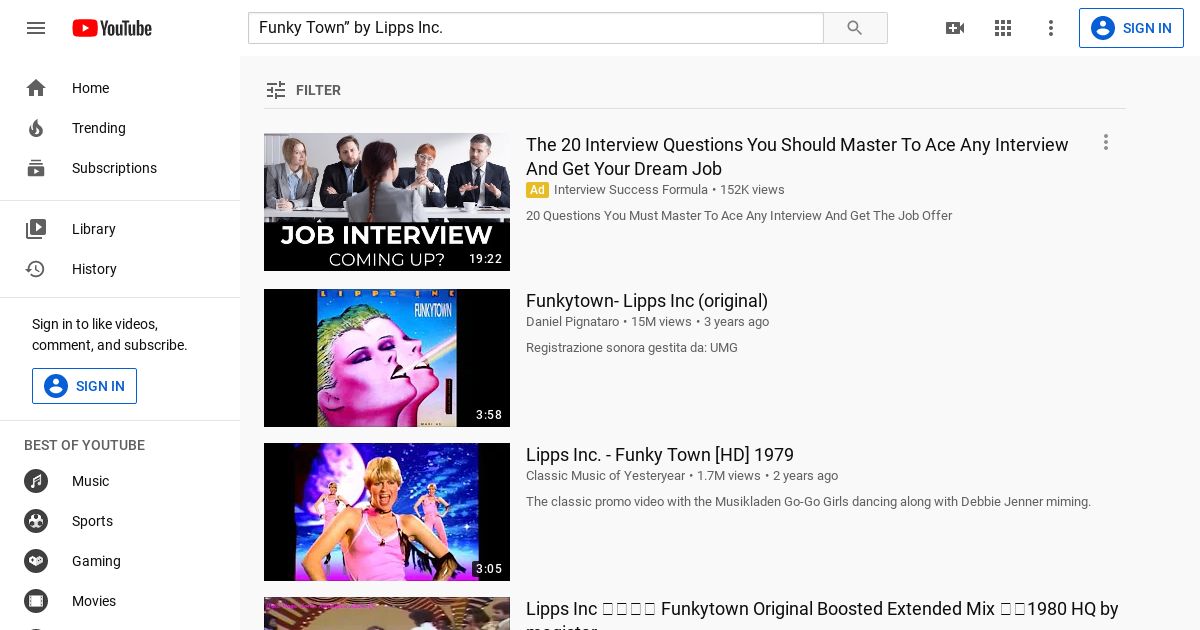Click the Subscriptions icon in sidebar
Screen dimensions: 1200x630
point(36,168)
